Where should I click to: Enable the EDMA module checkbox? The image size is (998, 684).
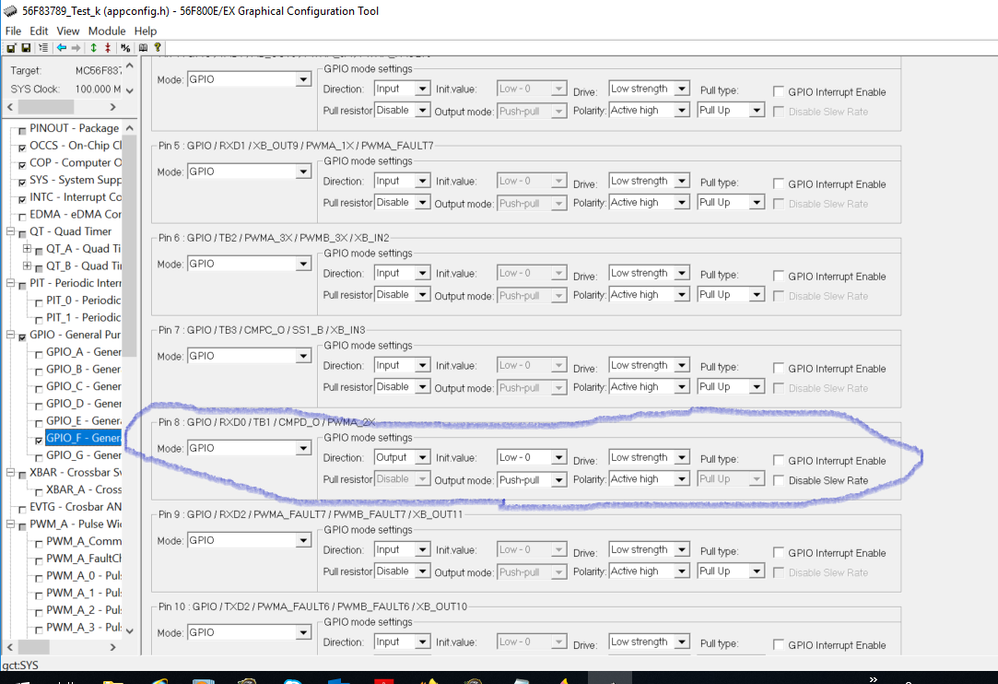point(22,216)
